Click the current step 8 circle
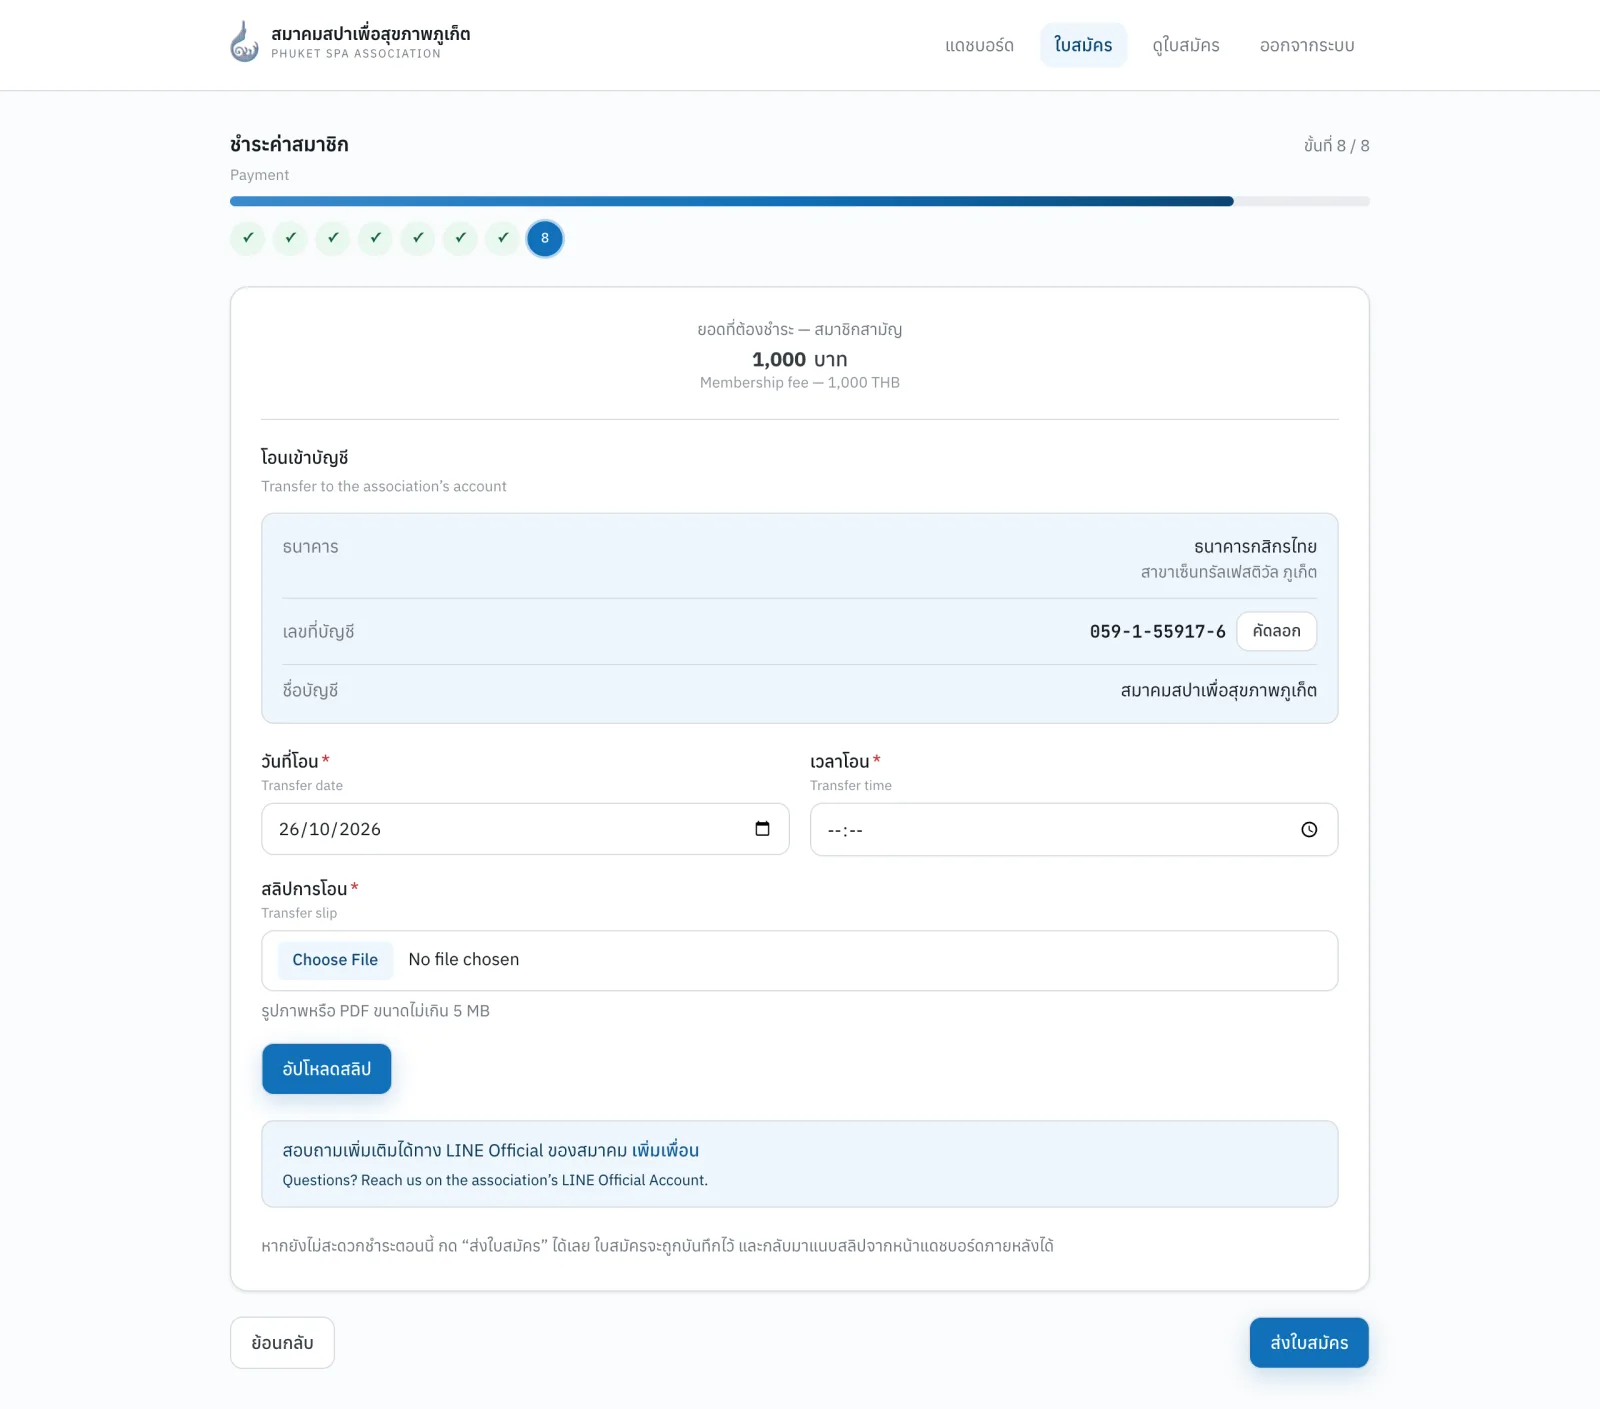 tap(545, 238)
